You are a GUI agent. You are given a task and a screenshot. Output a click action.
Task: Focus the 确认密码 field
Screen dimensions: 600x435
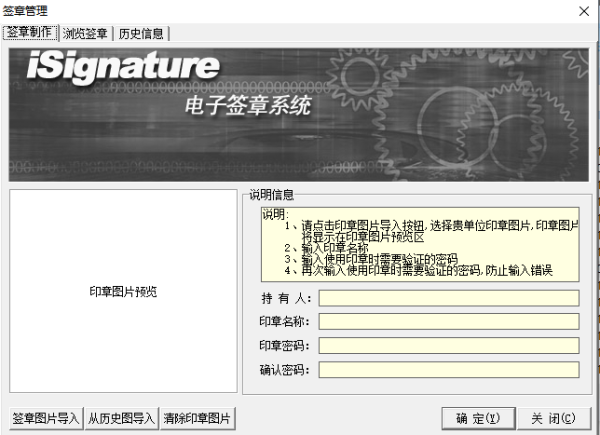[449, 370]
